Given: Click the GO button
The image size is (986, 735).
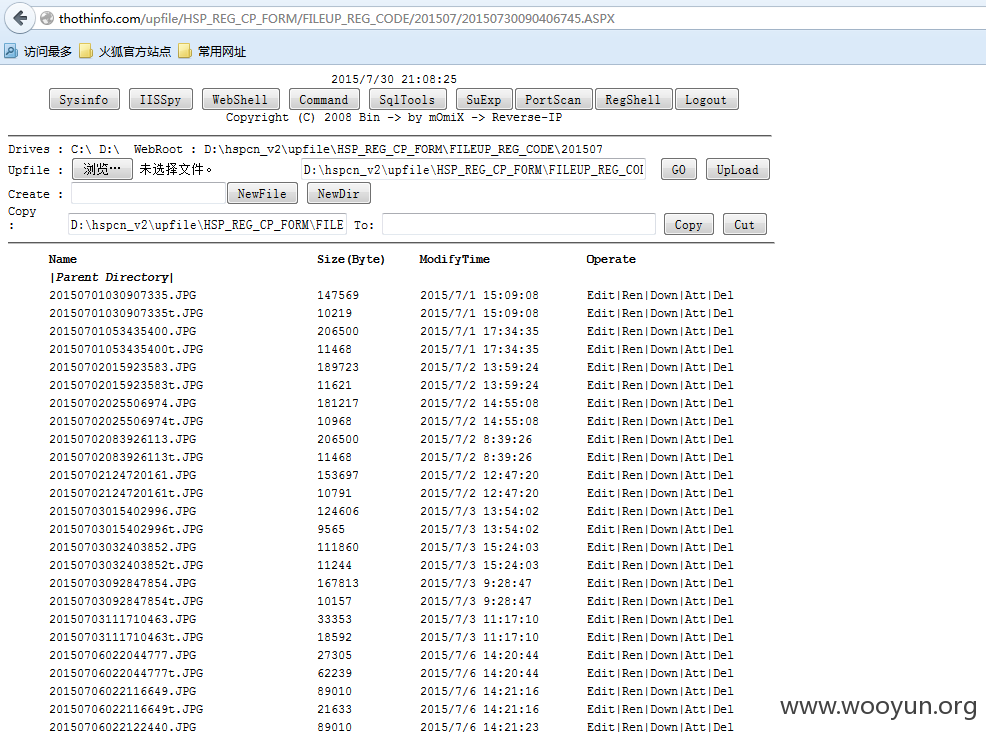Looking at the screenshot, I should [679, 169].
